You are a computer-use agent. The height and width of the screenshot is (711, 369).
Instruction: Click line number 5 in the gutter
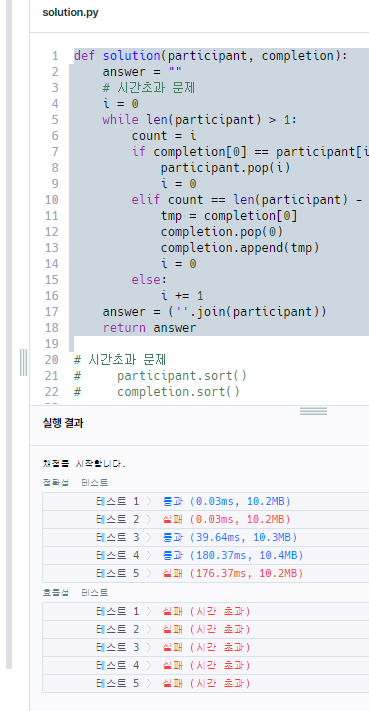55,120
